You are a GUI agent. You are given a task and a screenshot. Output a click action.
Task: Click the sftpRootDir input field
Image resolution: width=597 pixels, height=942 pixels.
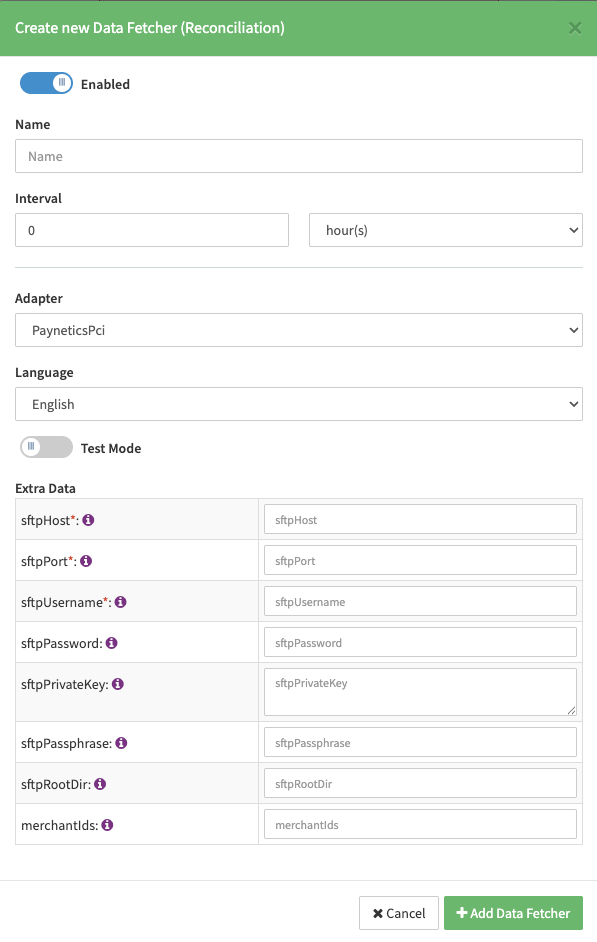(420, 783)
